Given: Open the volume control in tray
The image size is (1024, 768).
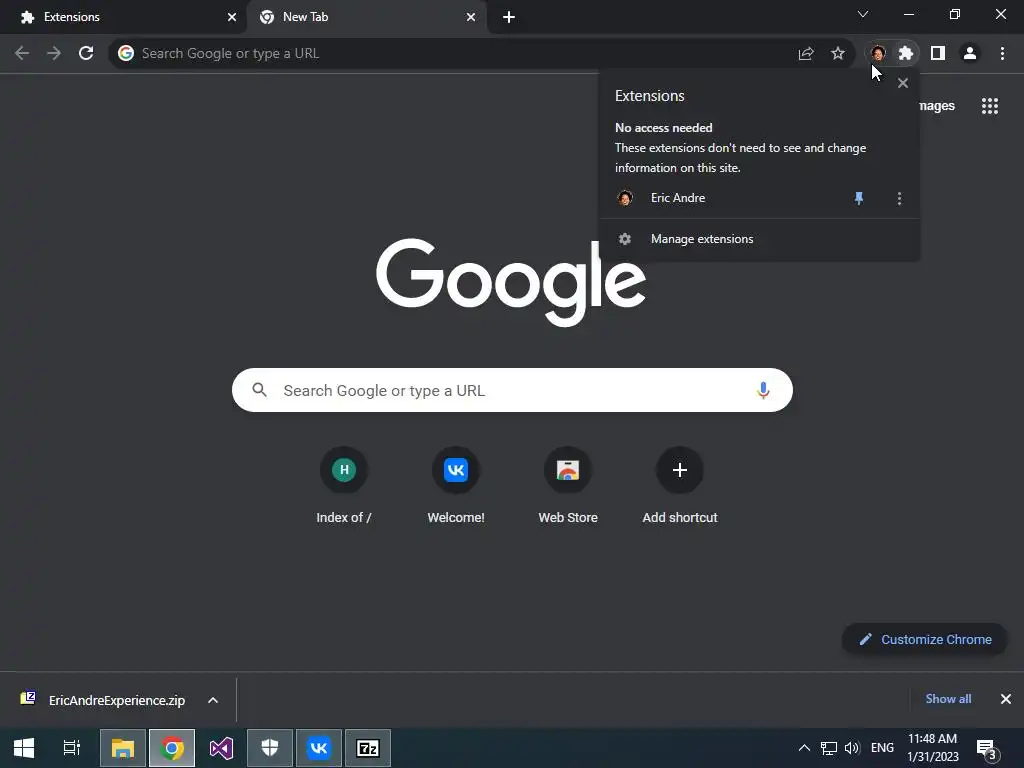Looking at the screenshot, I should click(x=852, y=748).
